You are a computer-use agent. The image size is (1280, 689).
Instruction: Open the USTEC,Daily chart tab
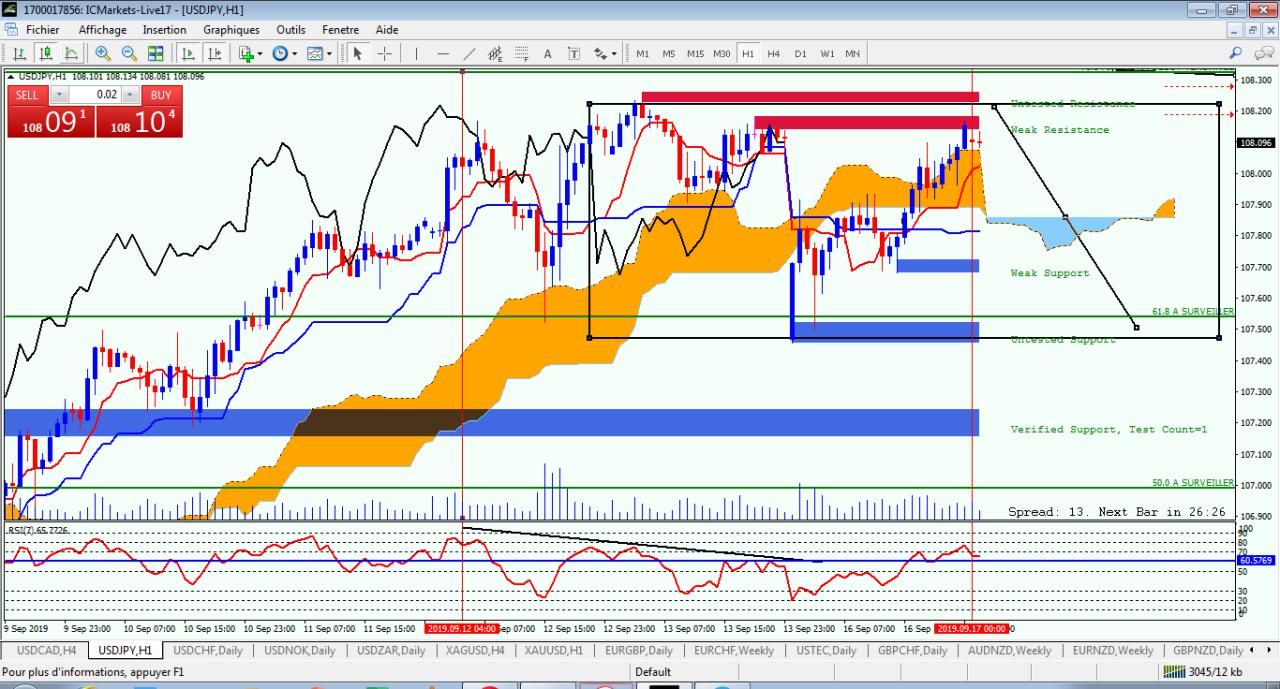click(826, 650)
